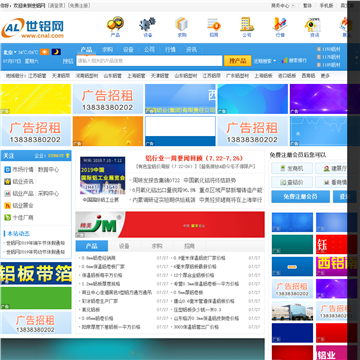Click the 市场行情 sidebar icon
Image resolution: width=360 pixels, height=360 pixels.
point(7,170)
